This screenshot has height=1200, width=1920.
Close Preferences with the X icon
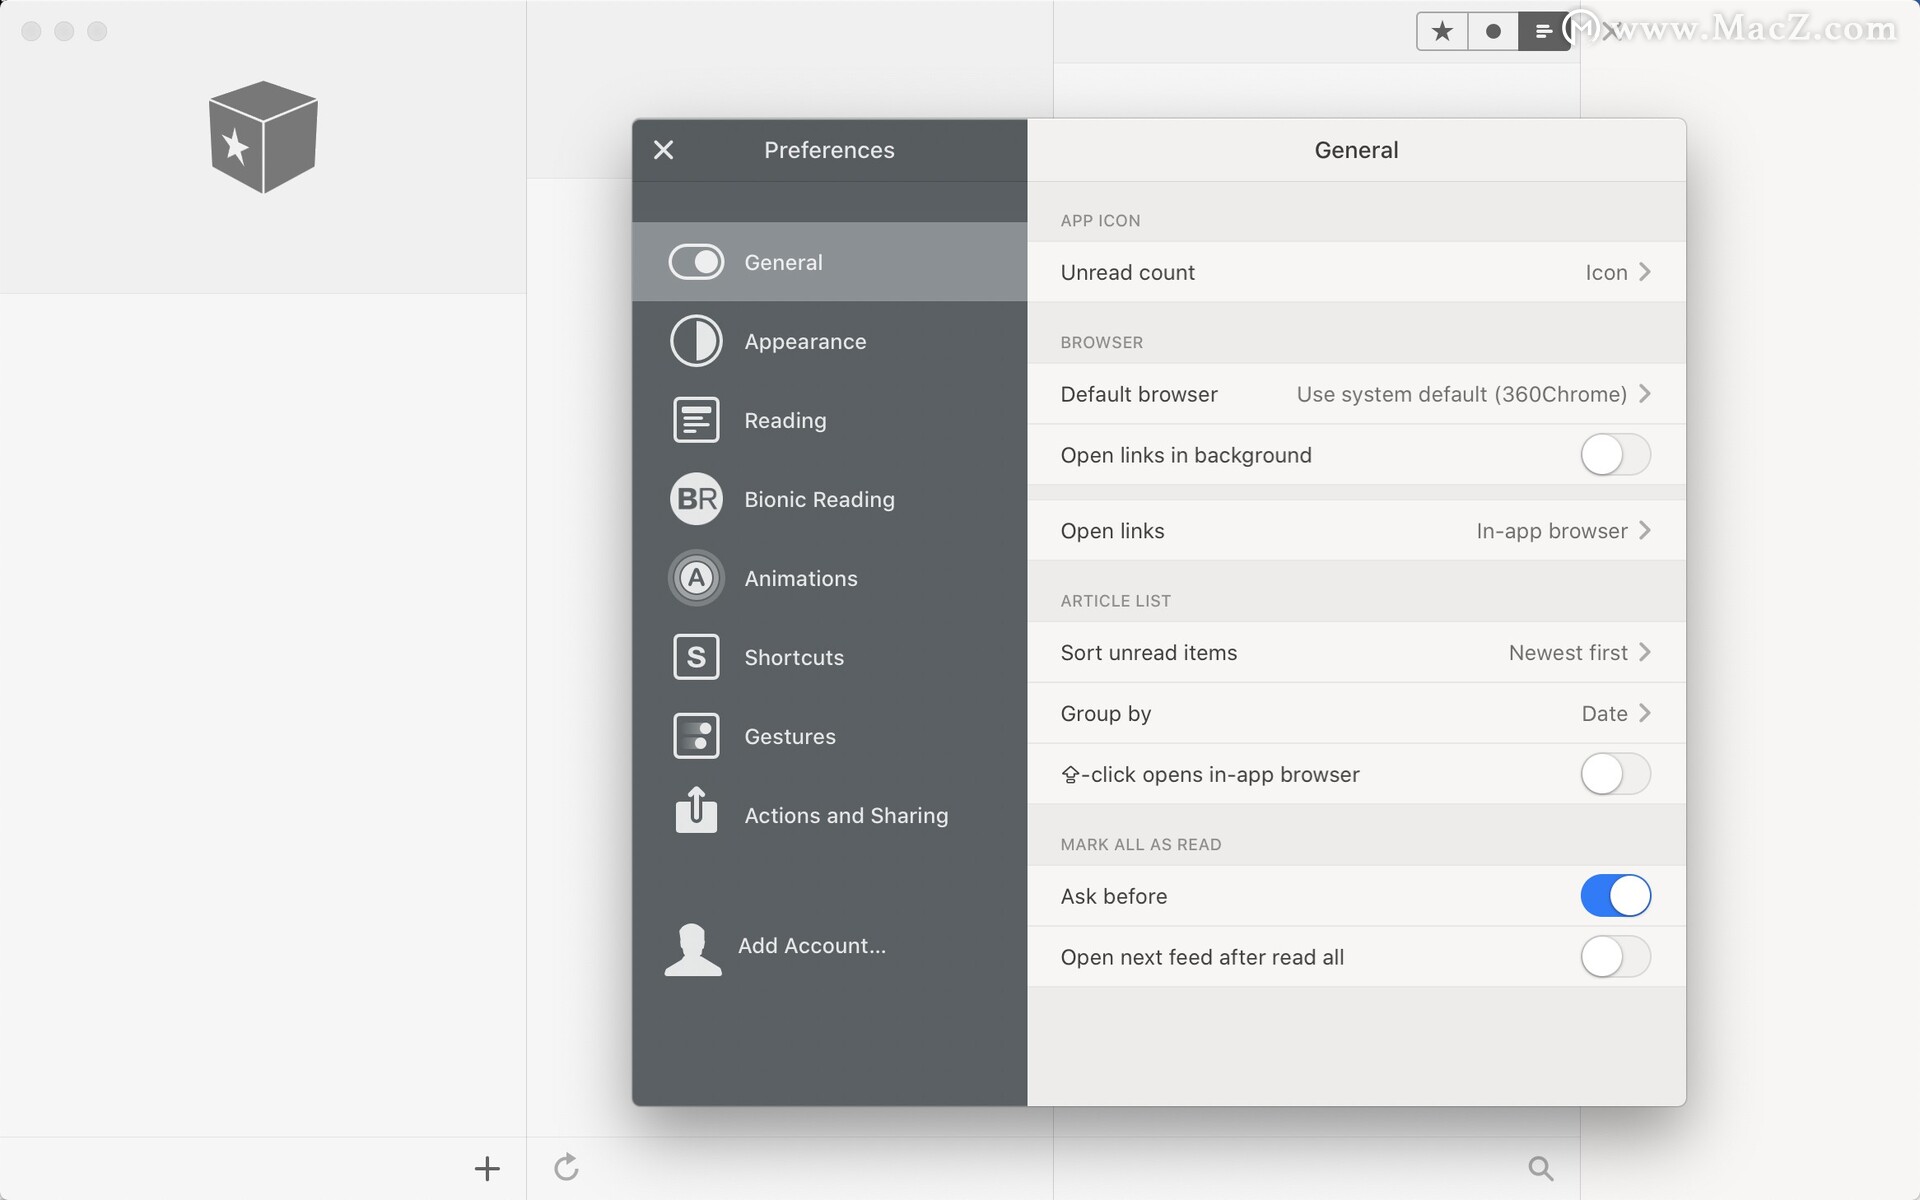tap(663, 150)
